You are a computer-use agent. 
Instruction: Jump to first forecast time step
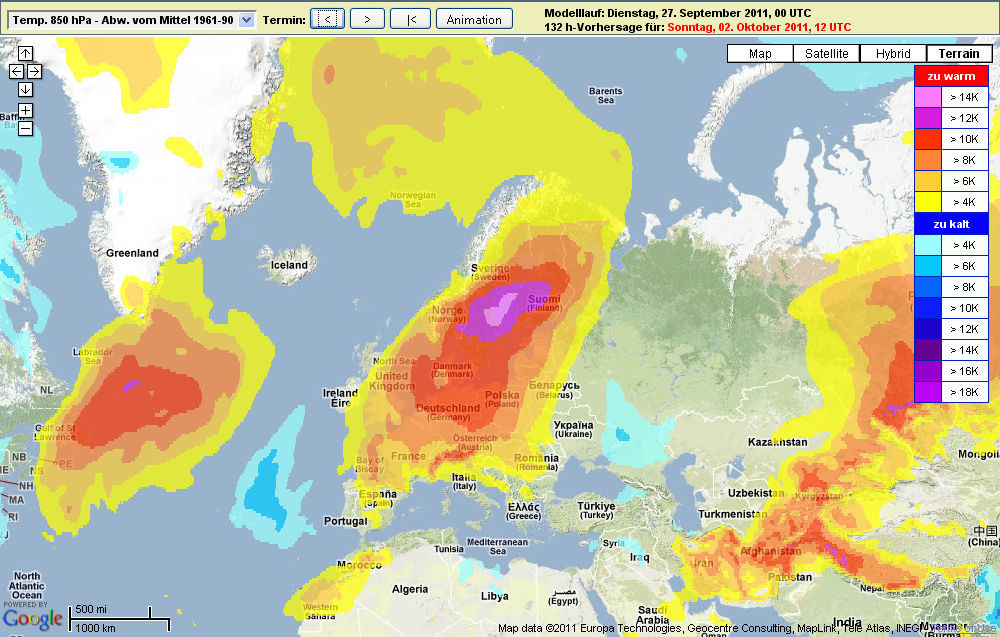(410, 19)
